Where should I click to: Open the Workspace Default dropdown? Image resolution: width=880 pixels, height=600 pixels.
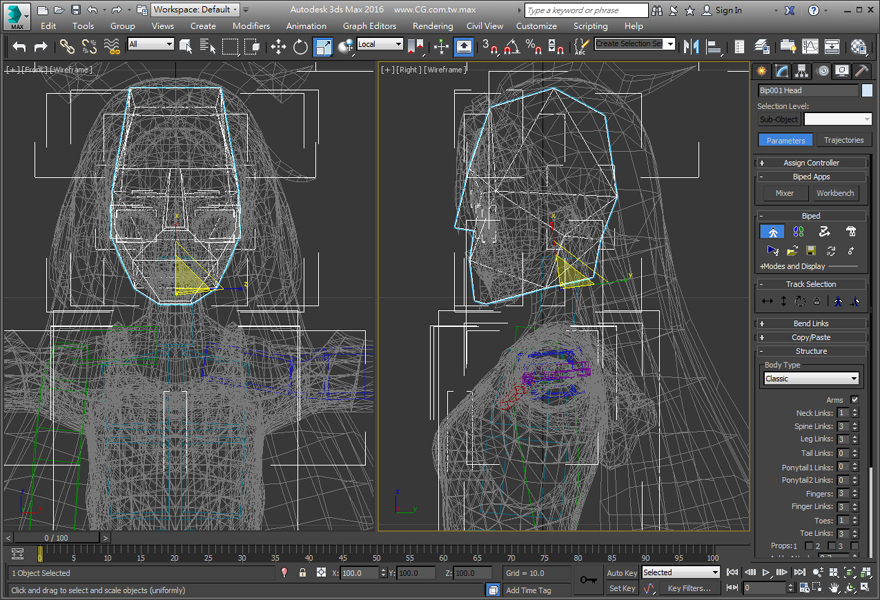tap(195, 10)
